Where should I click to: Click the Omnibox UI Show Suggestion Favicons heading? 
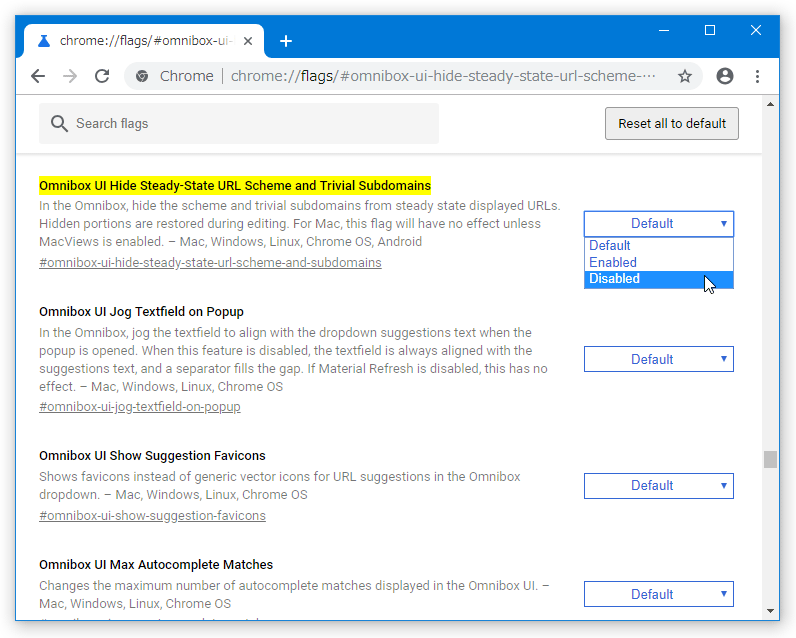tap(152, 456)
